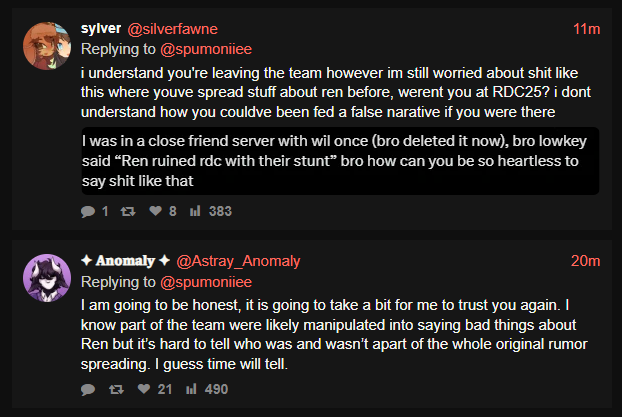The image size is (622, 417).
Task: Click the reply bubble icon on Anomaly's post
Action: click(88, 390)
